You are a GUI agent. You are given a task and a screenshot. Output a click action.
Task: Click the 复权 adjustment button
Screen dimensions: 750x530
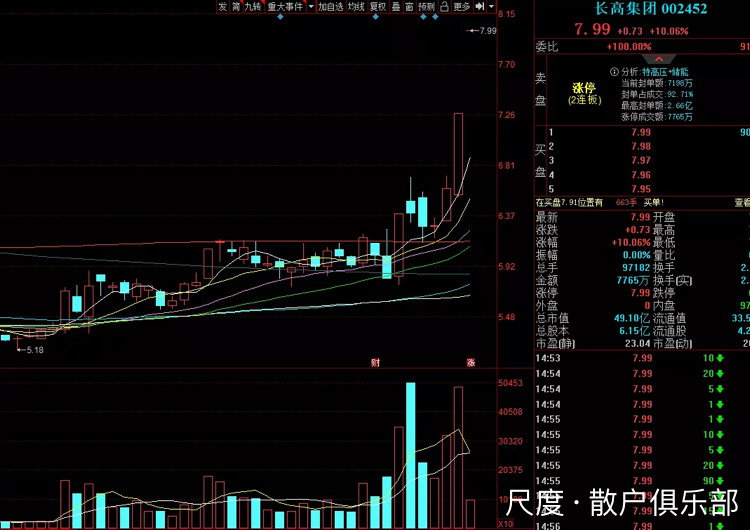tap(378, 6)
